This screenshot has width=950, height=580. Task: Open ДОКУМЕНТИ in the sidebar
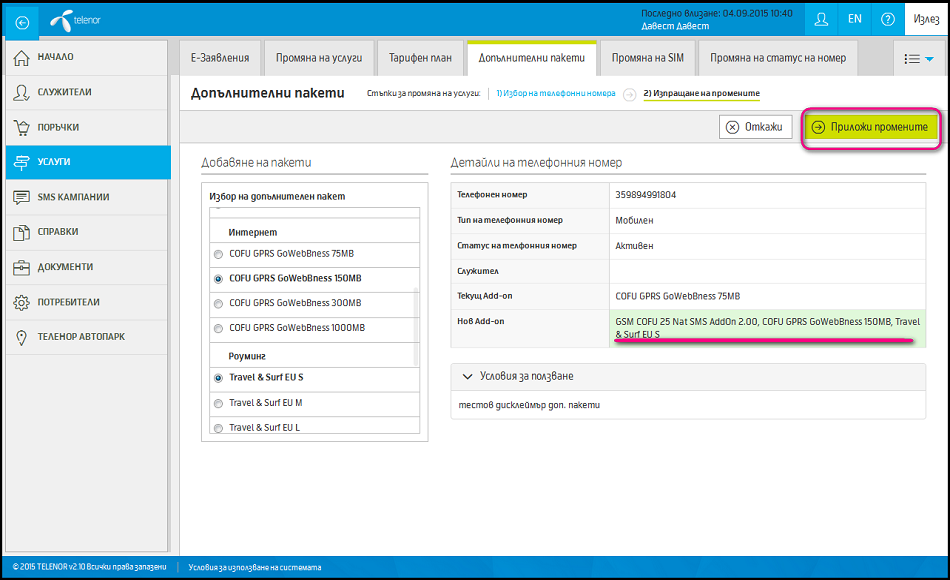[87, 267]
